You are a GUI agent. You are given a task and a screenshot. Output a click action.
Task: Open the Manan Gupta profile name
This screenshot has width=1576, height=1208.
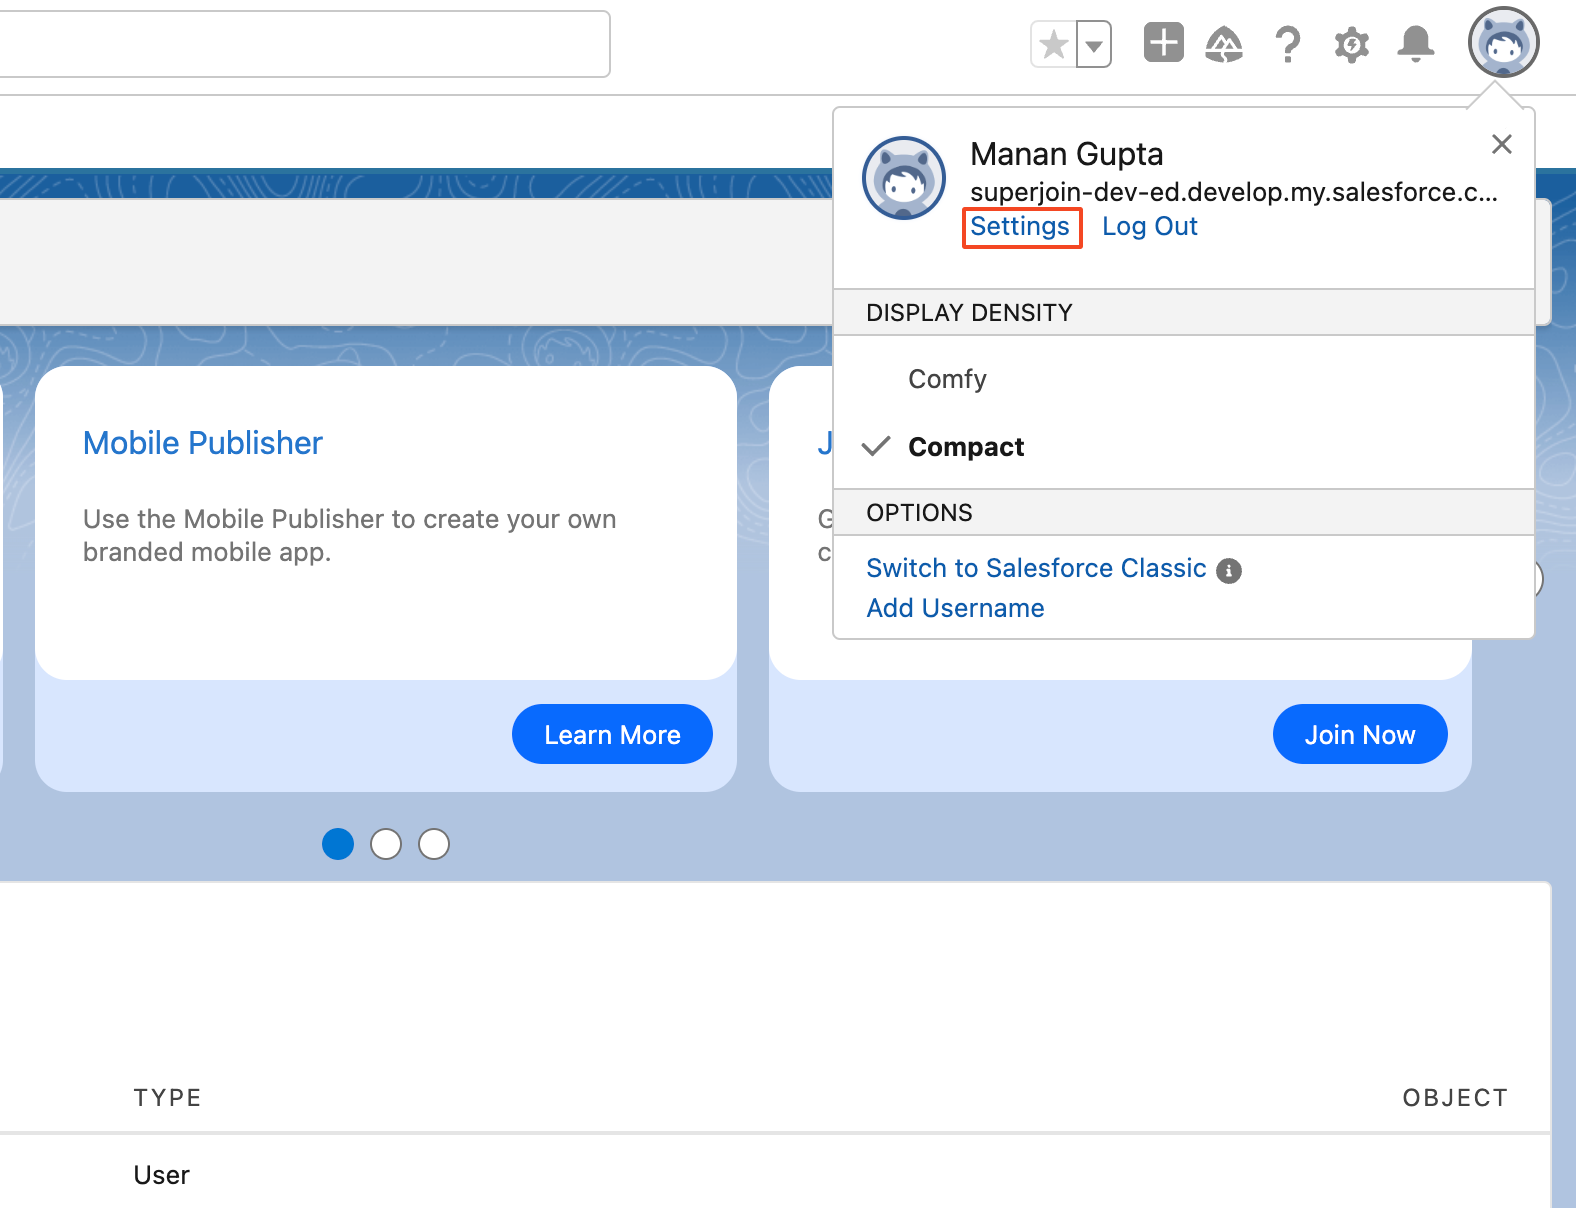(1066, 154)
